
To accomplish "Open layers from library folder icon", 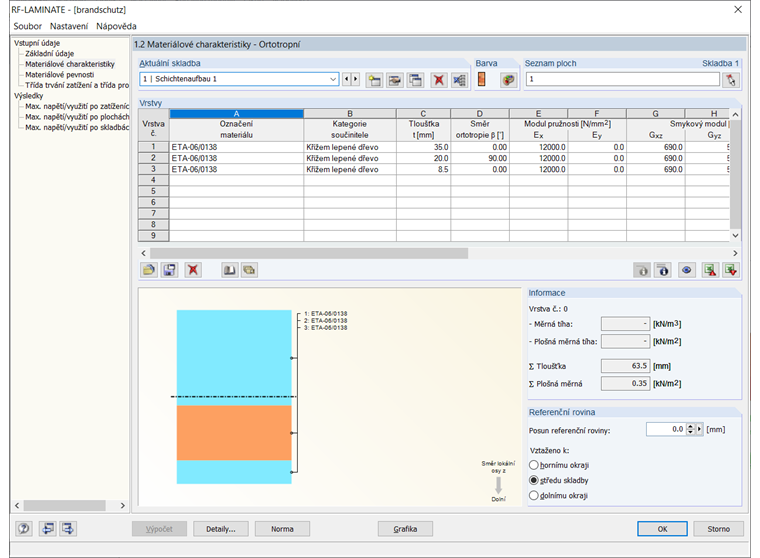I will (149, 270).
